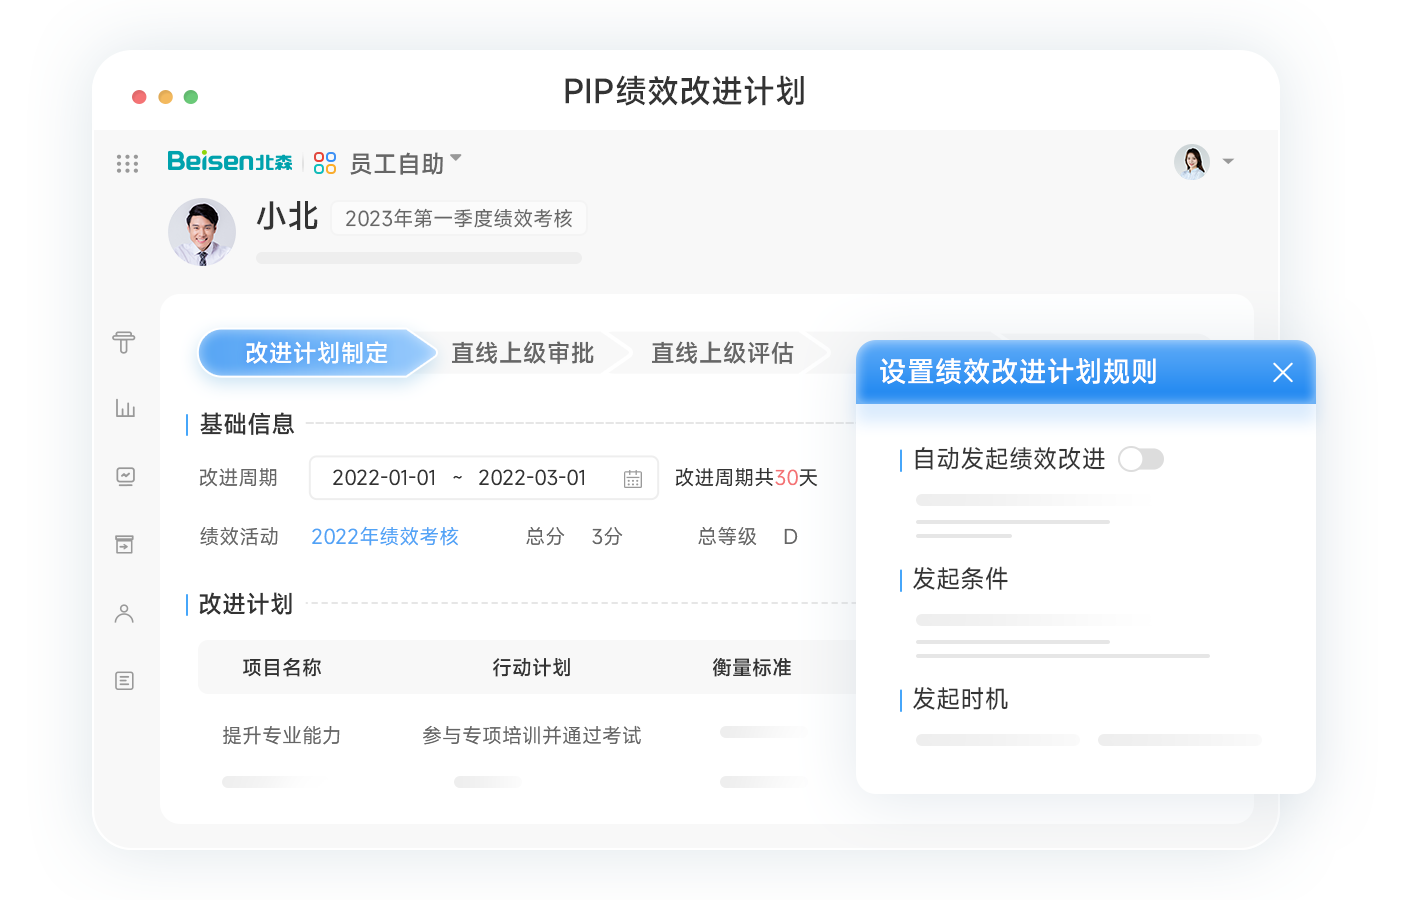Open the document list sidebar icon
This screenshot has height=900, width=1420.
pos(124,681)
